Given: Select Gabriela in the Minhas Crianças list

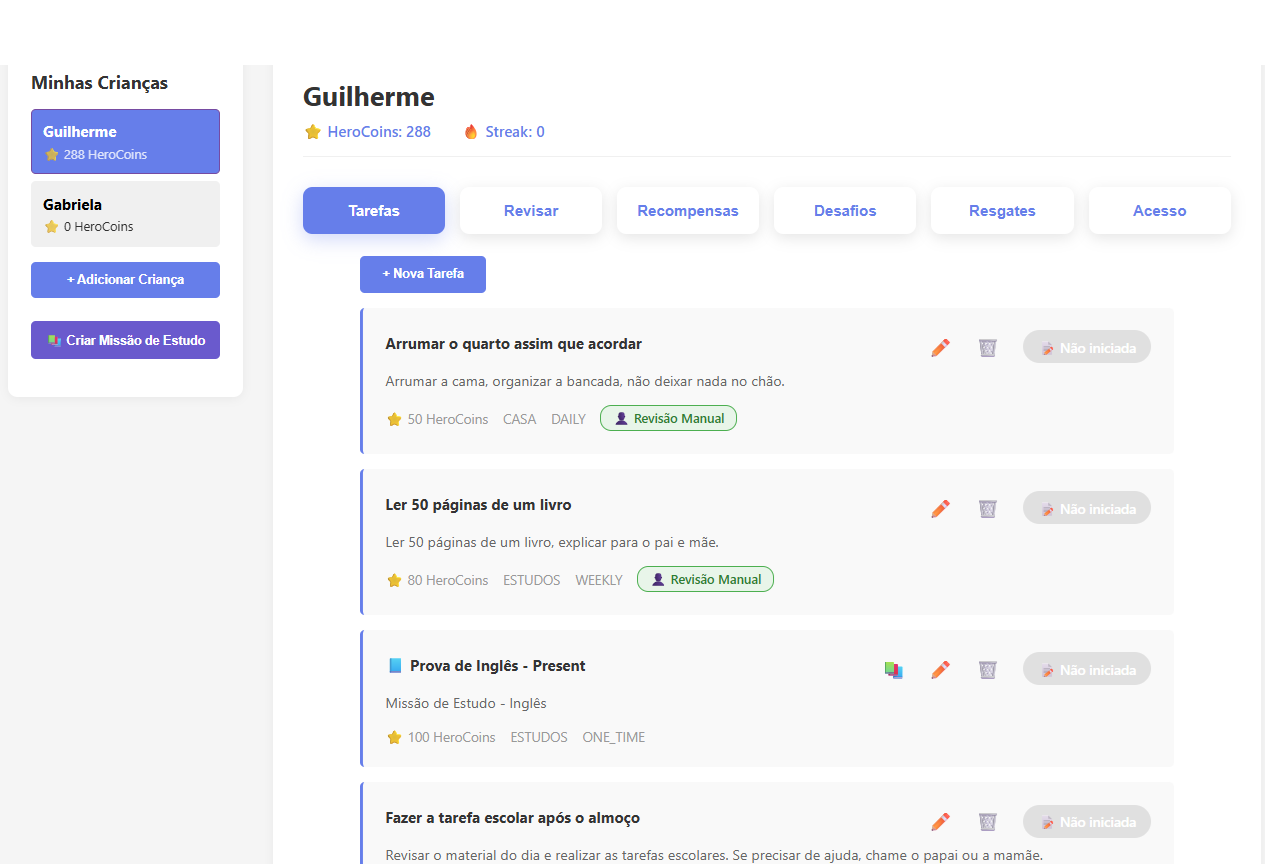Looking at the screenshot, I should click(125, 213).
